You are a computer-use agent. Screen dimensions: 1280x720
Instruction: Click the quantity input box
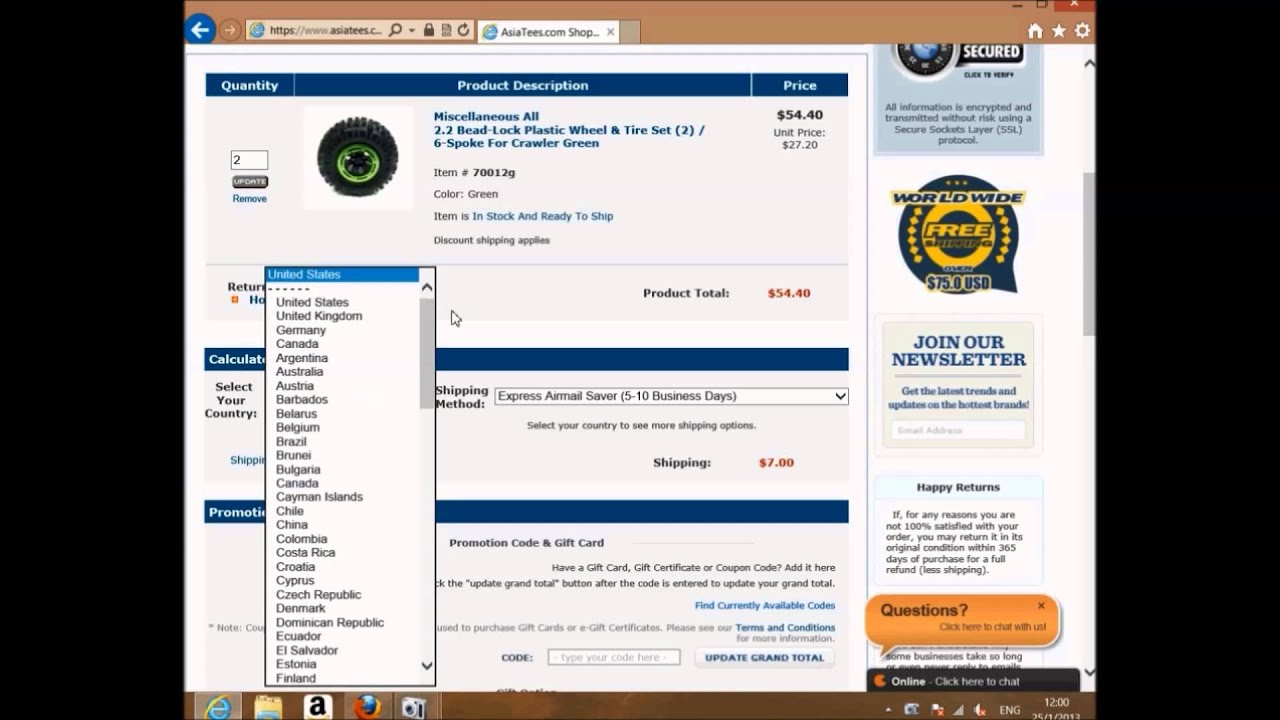coord(249,160)
